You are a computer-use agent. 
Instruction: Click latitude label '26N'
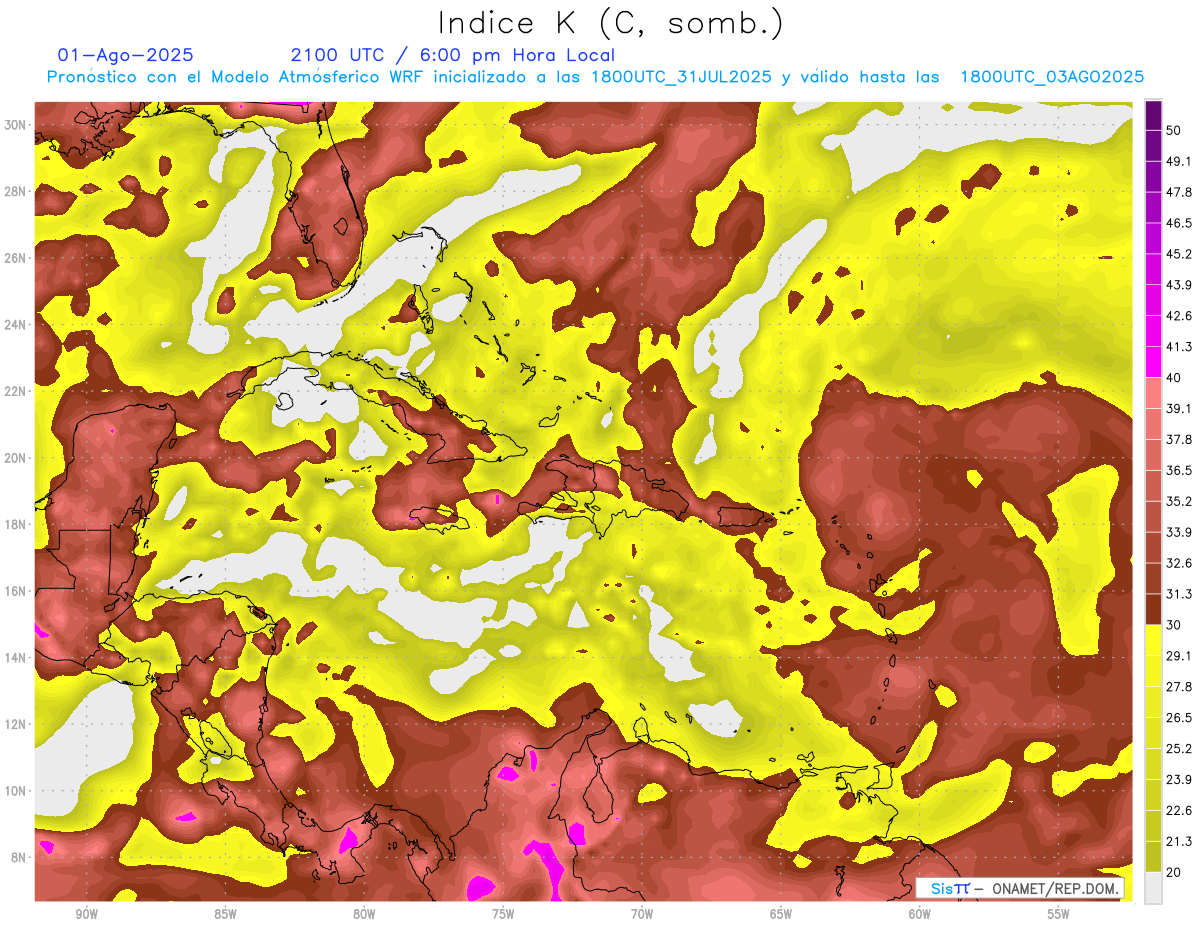tap(15, 258)
